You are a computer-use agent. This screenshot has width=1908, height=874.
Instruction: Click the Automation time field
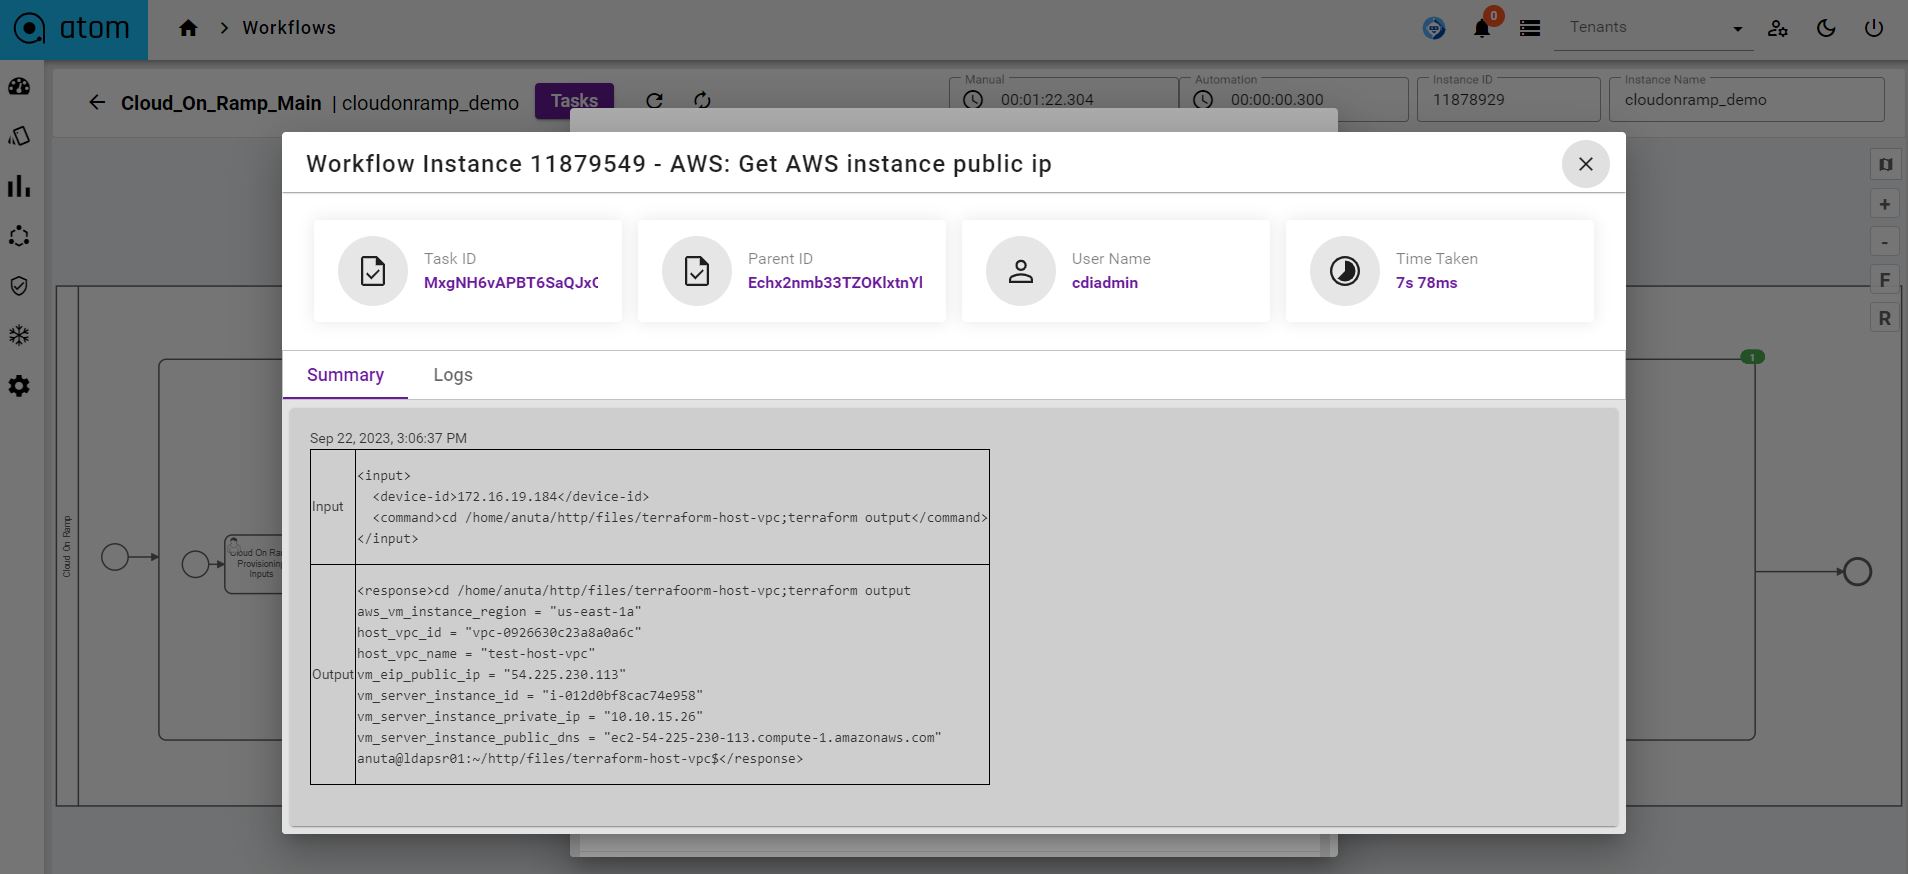click(x=1293, y=99)
